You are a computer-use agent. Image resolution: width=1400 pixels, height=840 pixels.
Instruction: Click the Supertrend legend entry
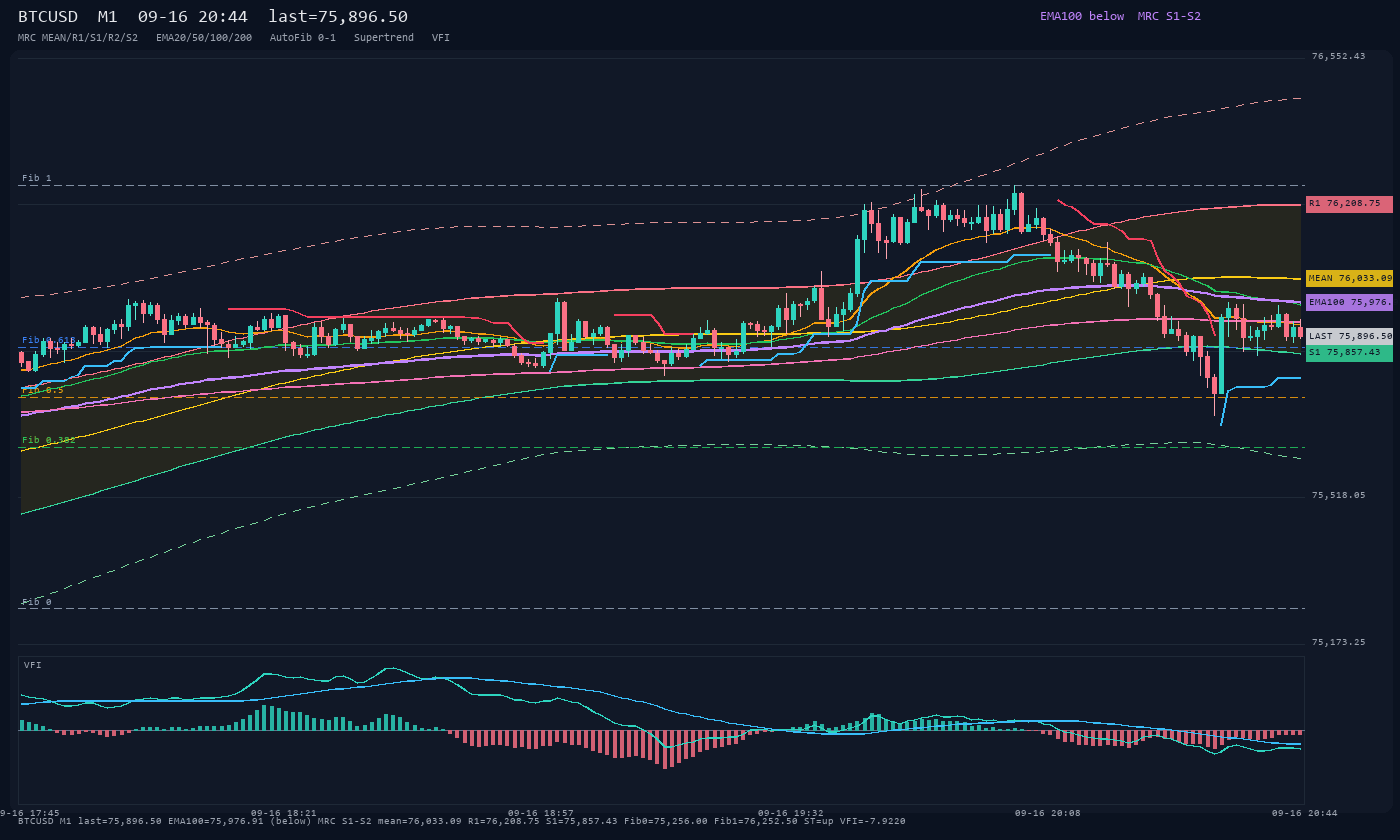point(384,37)
